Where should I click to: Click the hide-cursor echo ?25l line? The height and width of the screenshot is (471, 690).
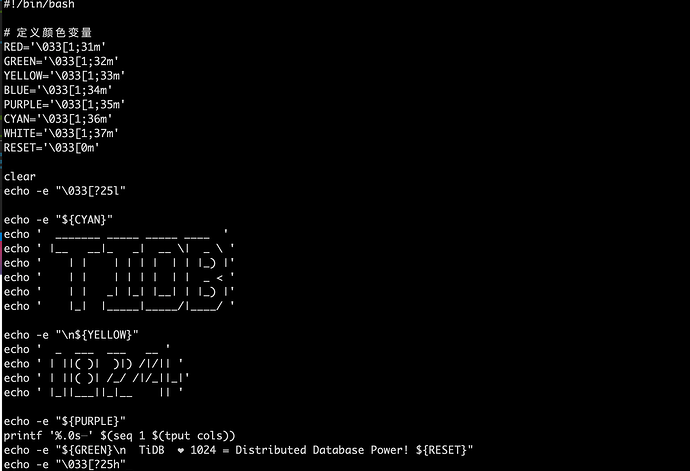[x=65, y=191]
